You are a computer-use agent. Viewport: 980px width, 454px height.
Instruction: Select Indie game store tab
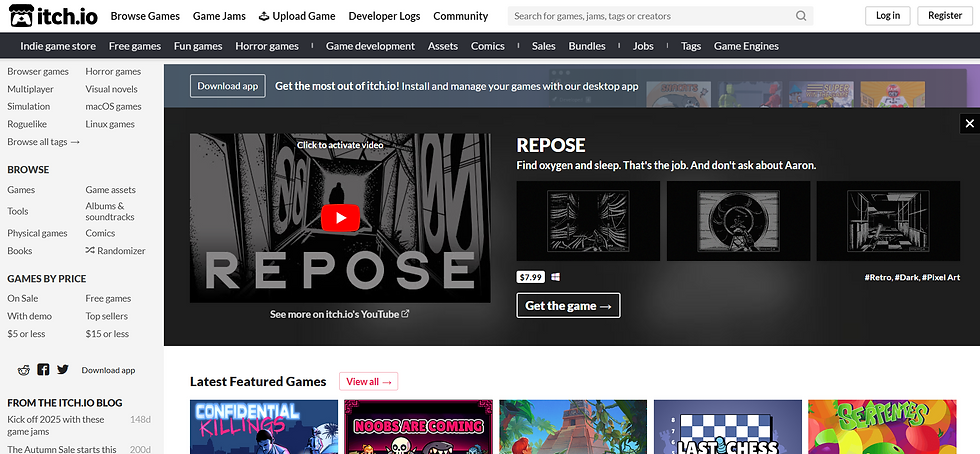(x=58, y=46)
